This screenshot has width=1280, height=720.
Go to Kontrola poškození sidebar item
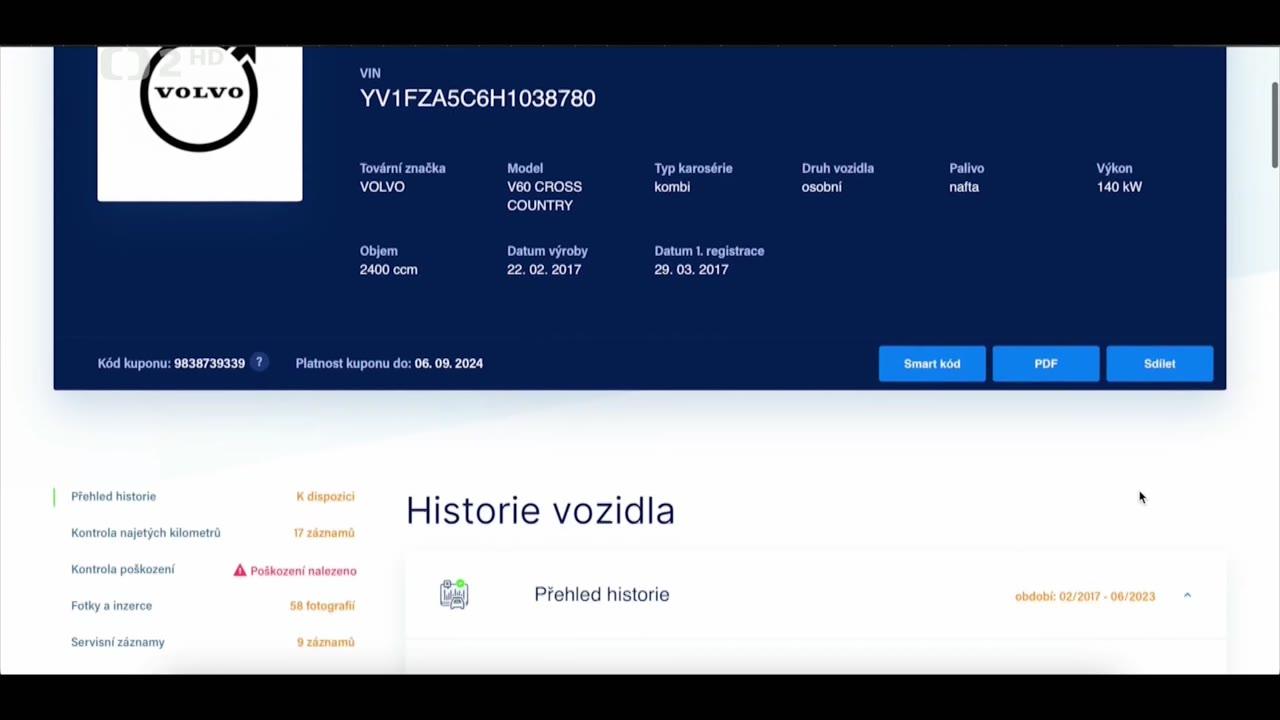(123, 569)
